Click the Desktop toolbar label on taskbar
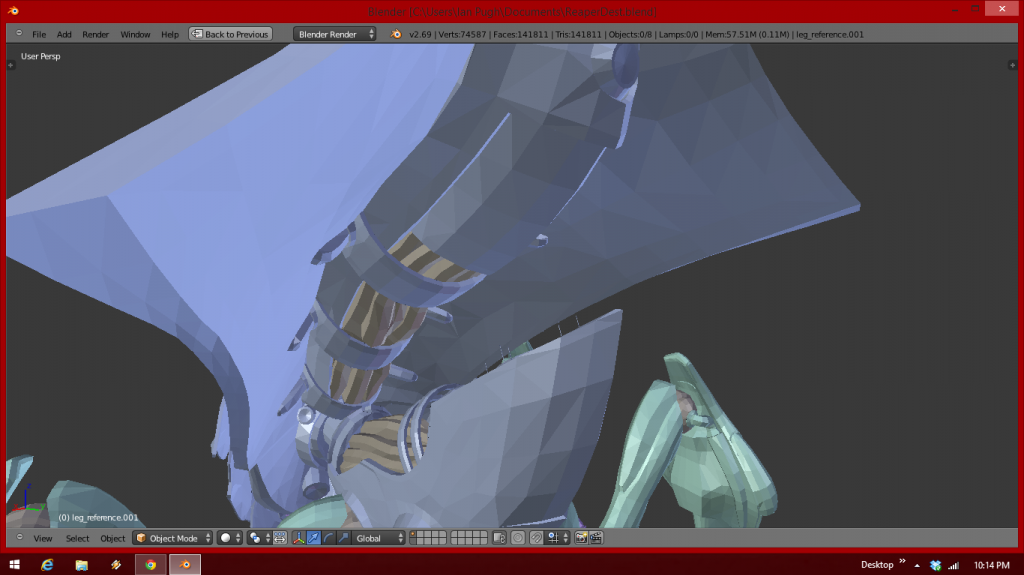 pos(876,565)
